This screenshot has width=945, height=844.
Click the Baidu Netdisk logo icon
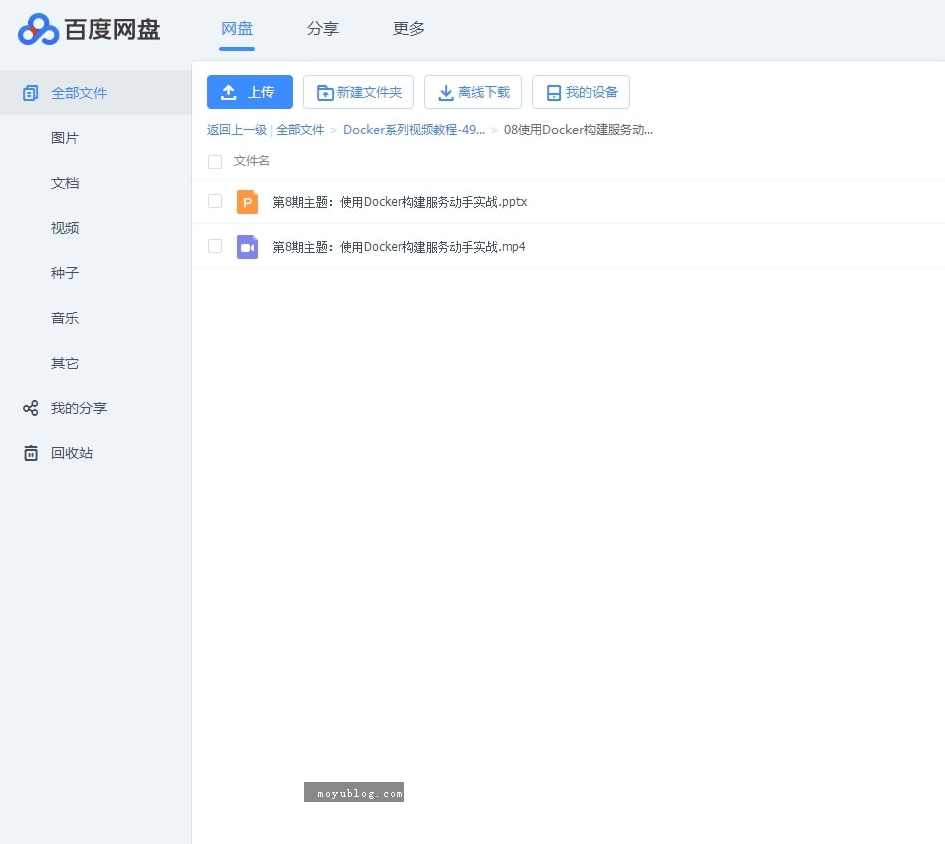click(x=38, y=30)
